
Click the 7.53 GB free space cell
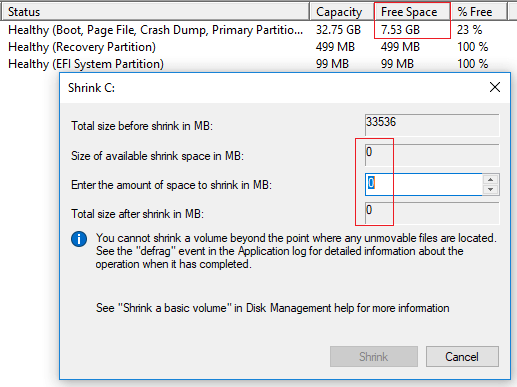pos(400,30)
